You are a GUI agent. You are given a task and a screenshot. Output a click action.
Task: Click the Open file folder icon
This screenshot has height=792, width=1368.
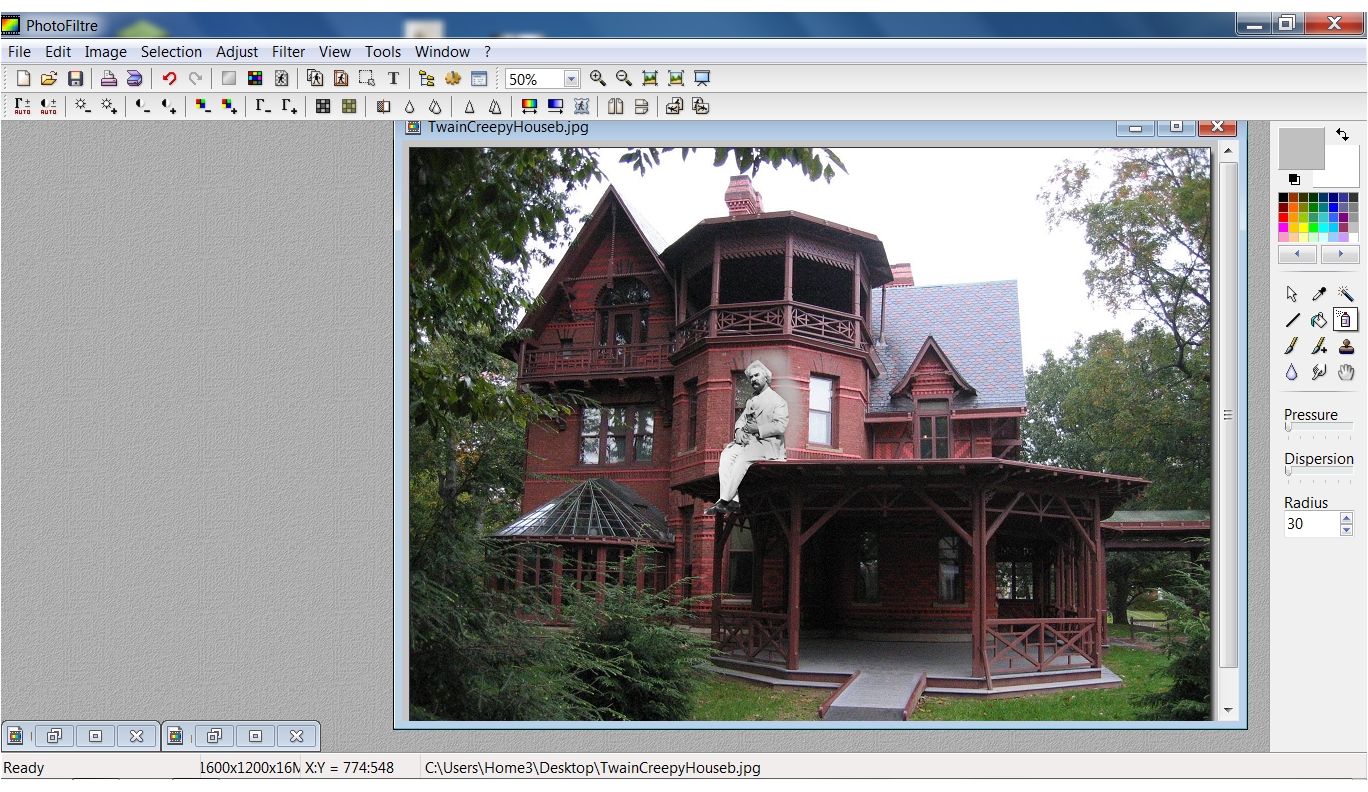point(49,79)
